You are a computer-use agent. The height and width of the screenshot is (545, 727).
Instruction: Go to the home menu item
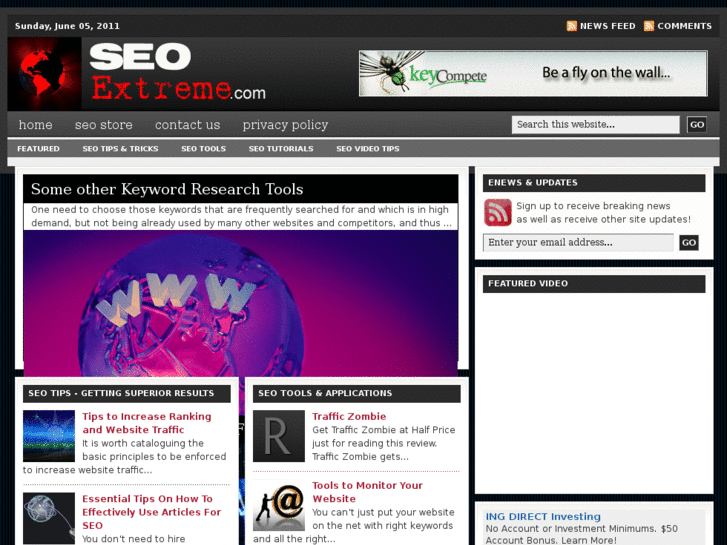pyautogui.click(x=35, y=125)
